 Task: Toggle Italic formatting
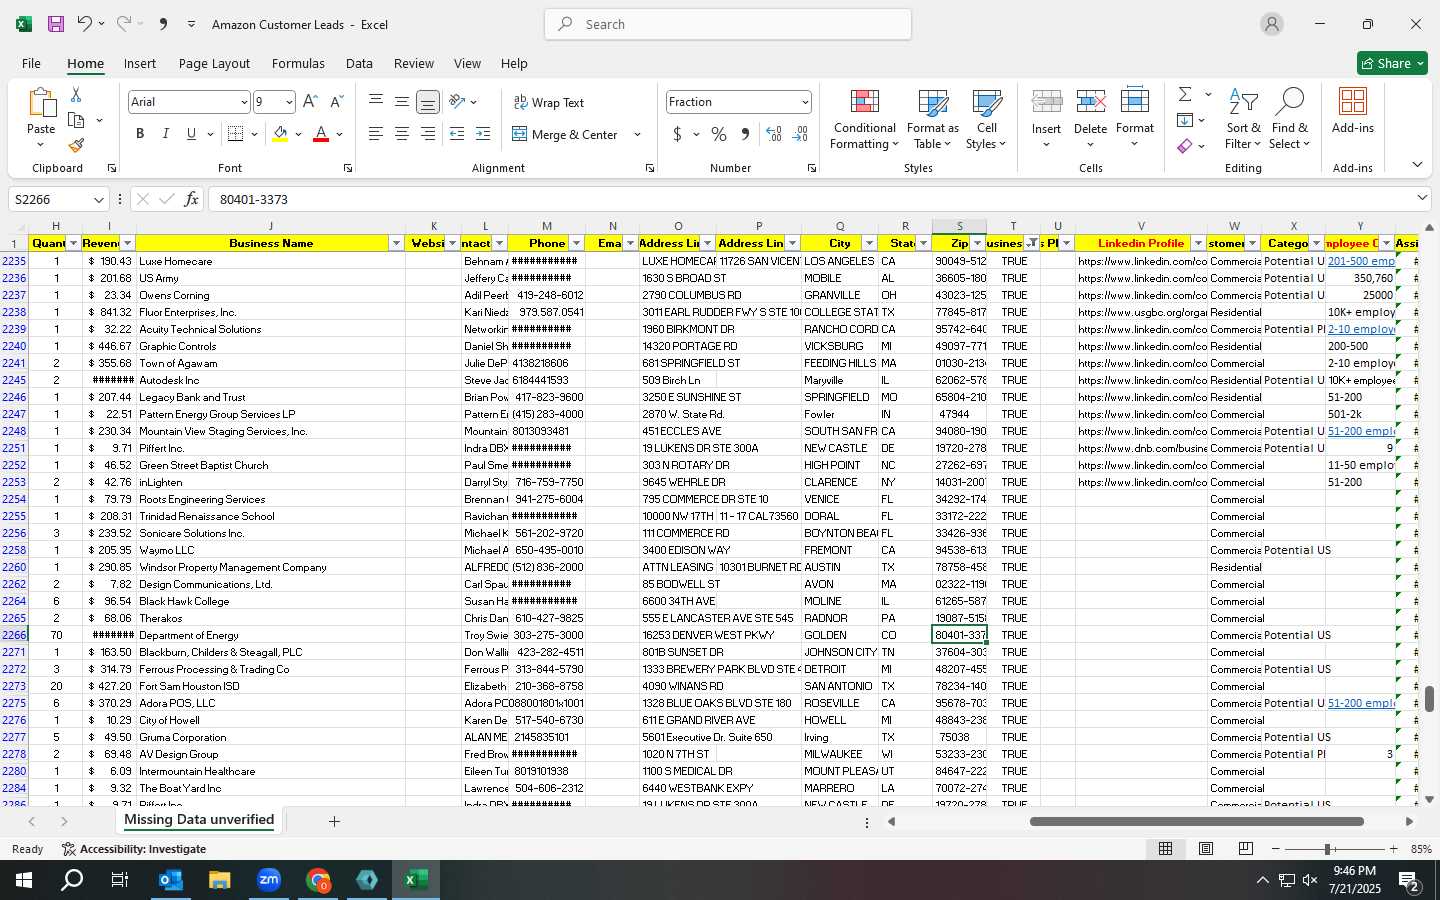pos(165,134)
